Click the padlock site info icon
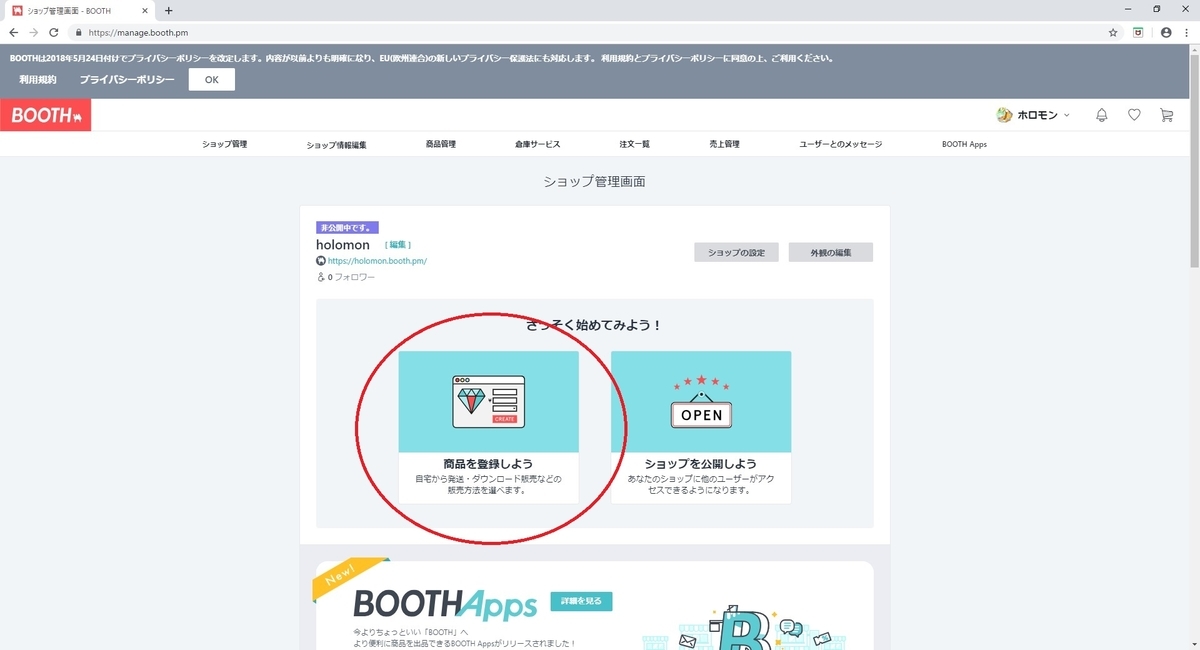This screenshot has height=650, width=1200. (80, 32)
